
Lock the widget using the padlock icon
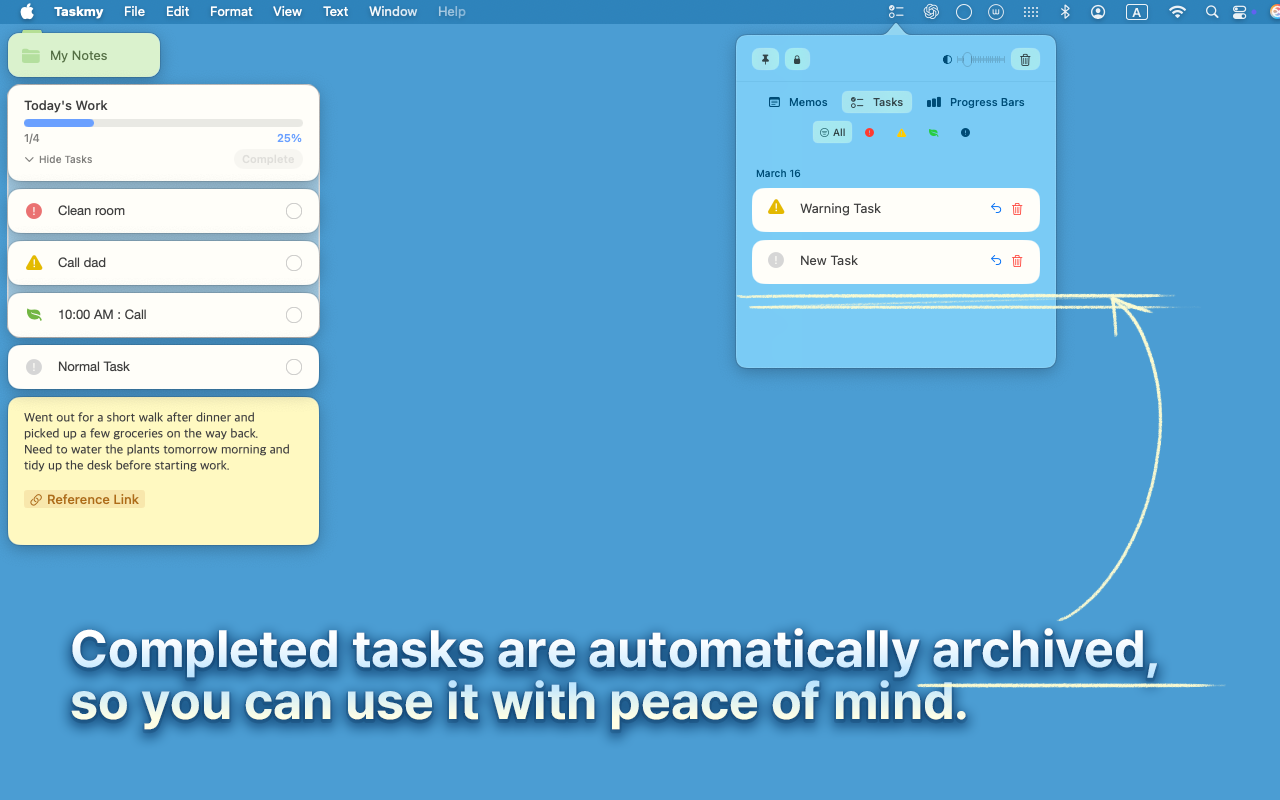pyautogui.click(x=797, y=59)
